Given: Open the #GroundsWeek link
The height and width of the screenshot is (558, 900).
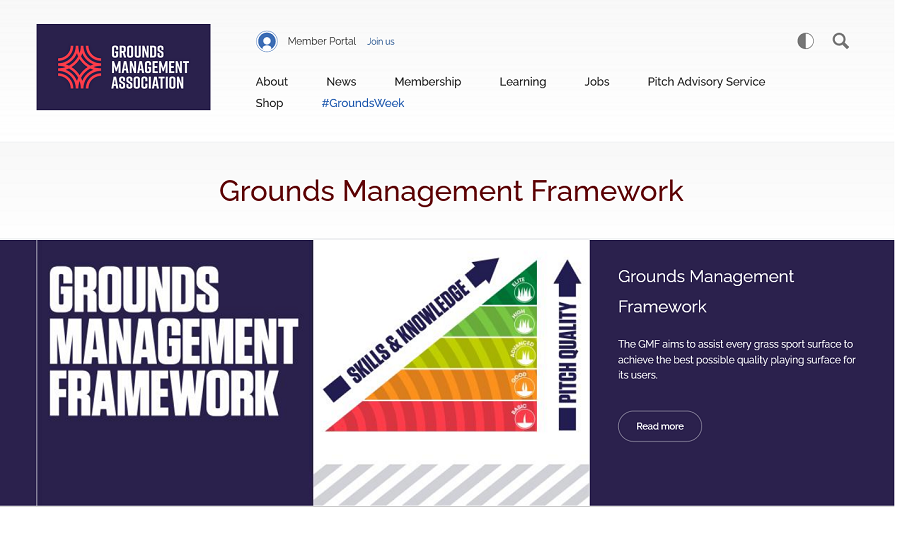Looking at the screenshot, I should 363,103.
